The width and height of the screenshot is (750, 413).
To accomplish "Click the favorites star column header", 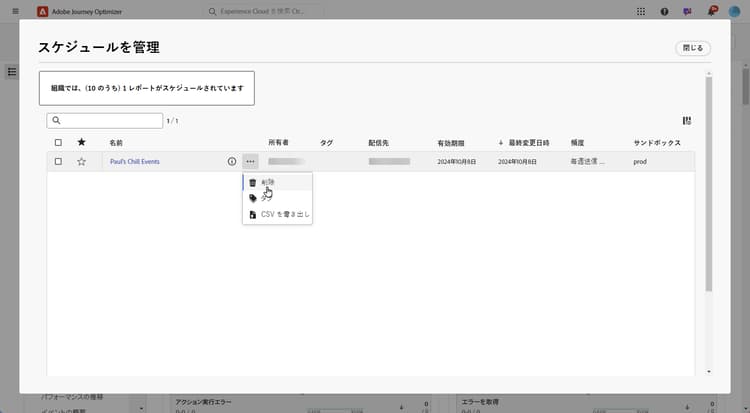I will (x=81, y=142).
